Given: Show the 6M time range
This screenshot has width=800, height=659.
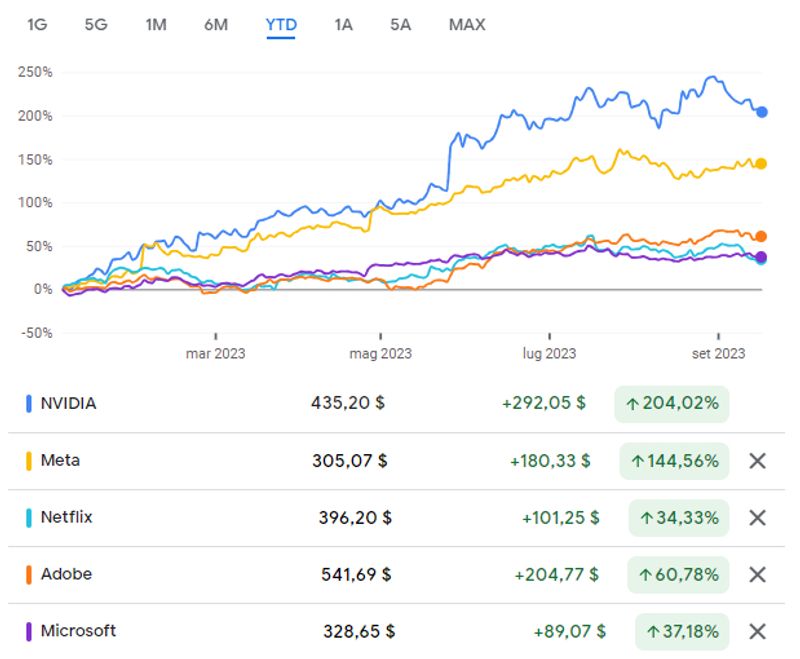Looking at the screenshot, I should coord(216,25).
